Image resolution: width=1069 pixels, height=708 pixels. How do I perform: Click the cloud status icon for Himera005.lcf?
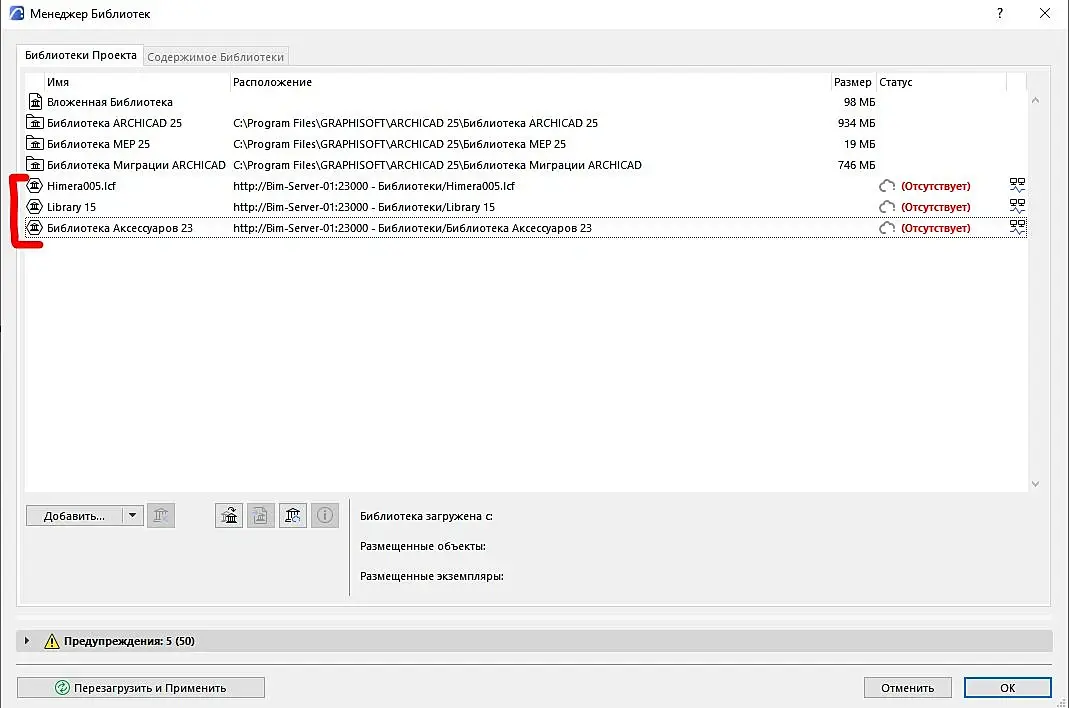(886, 186)
